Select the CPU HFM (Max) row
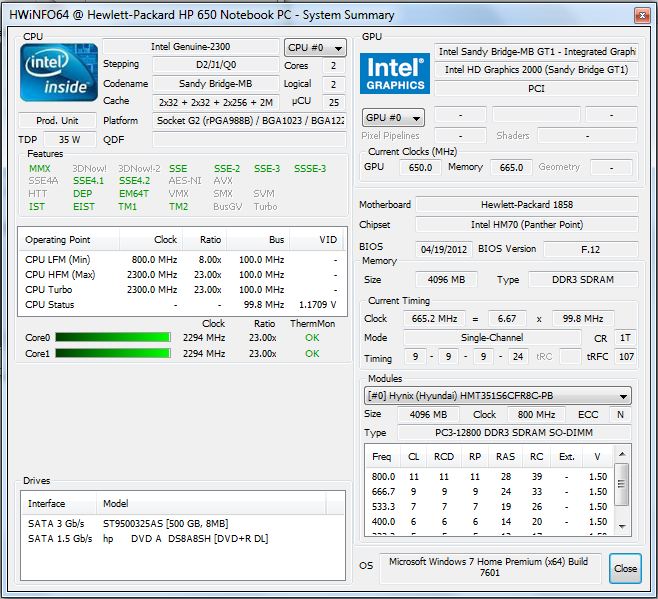This screenshot has height=599, width=658. point(182,275)
